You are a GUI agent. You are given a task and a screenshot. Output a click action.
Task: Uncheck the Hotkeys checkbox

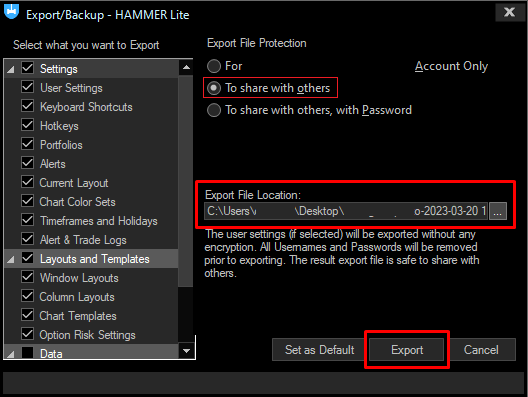coord(28,125)
